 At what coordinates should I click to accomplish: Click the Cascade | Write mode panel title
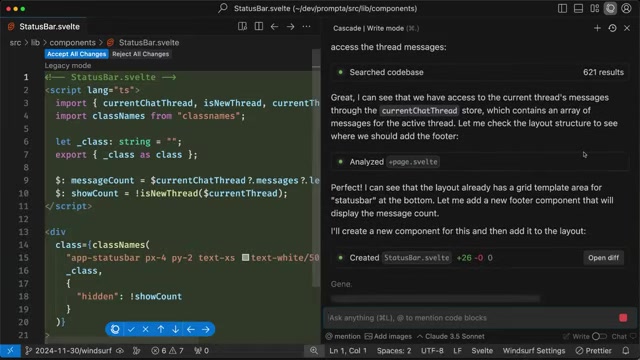[x=376, y=28]
